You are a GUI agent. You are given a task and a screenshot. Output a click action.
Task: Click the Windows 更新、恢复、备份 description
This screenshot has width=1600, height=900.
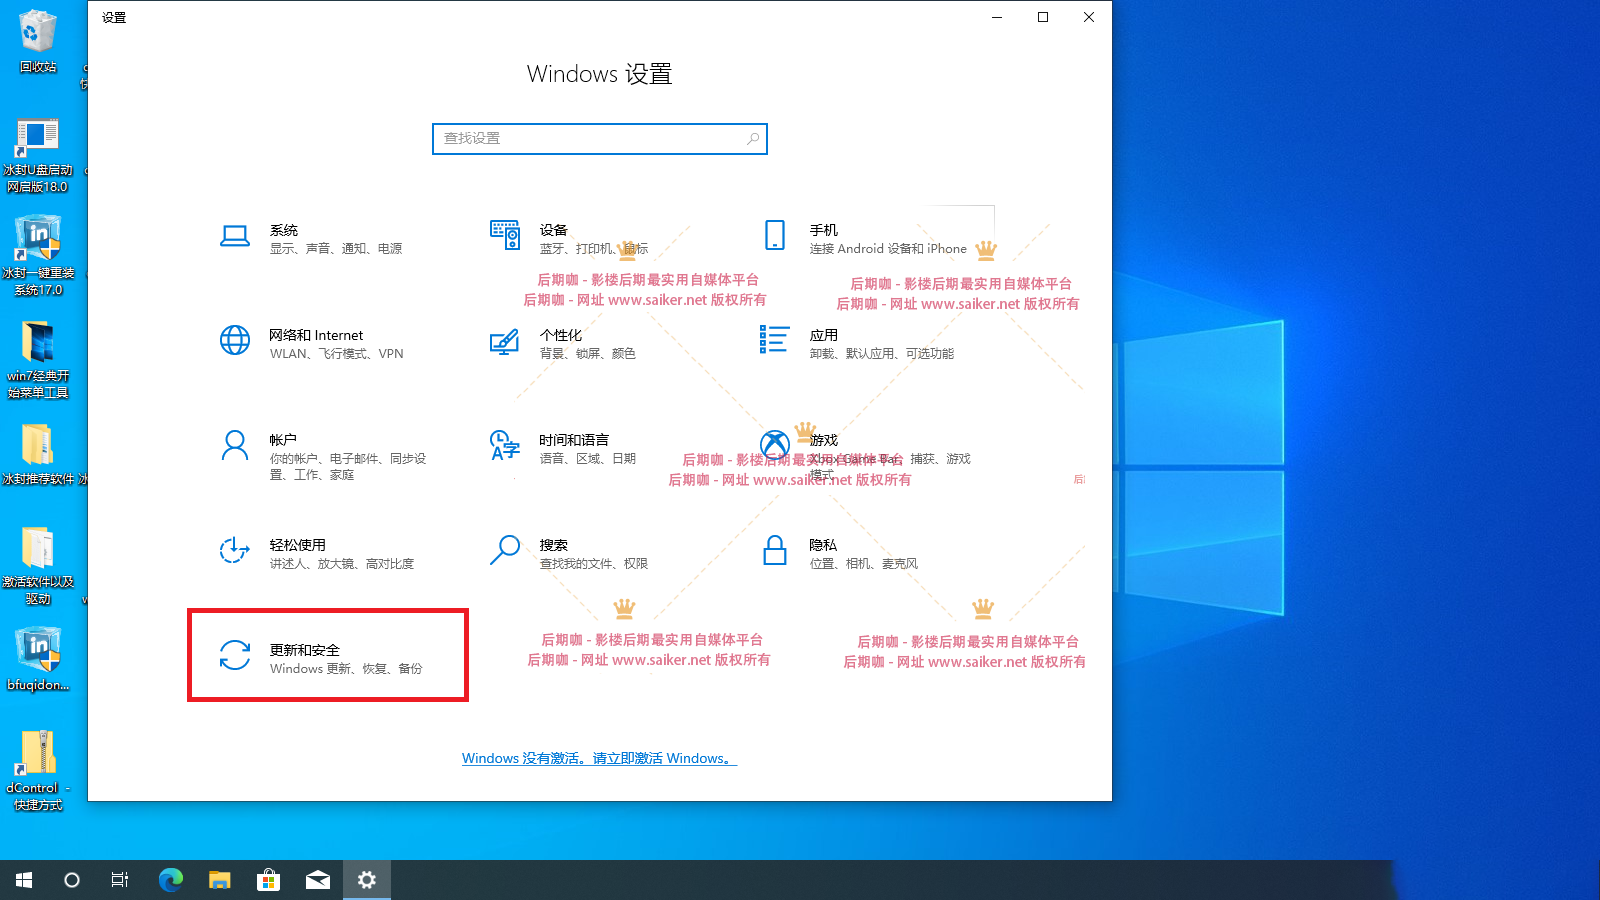346,669
